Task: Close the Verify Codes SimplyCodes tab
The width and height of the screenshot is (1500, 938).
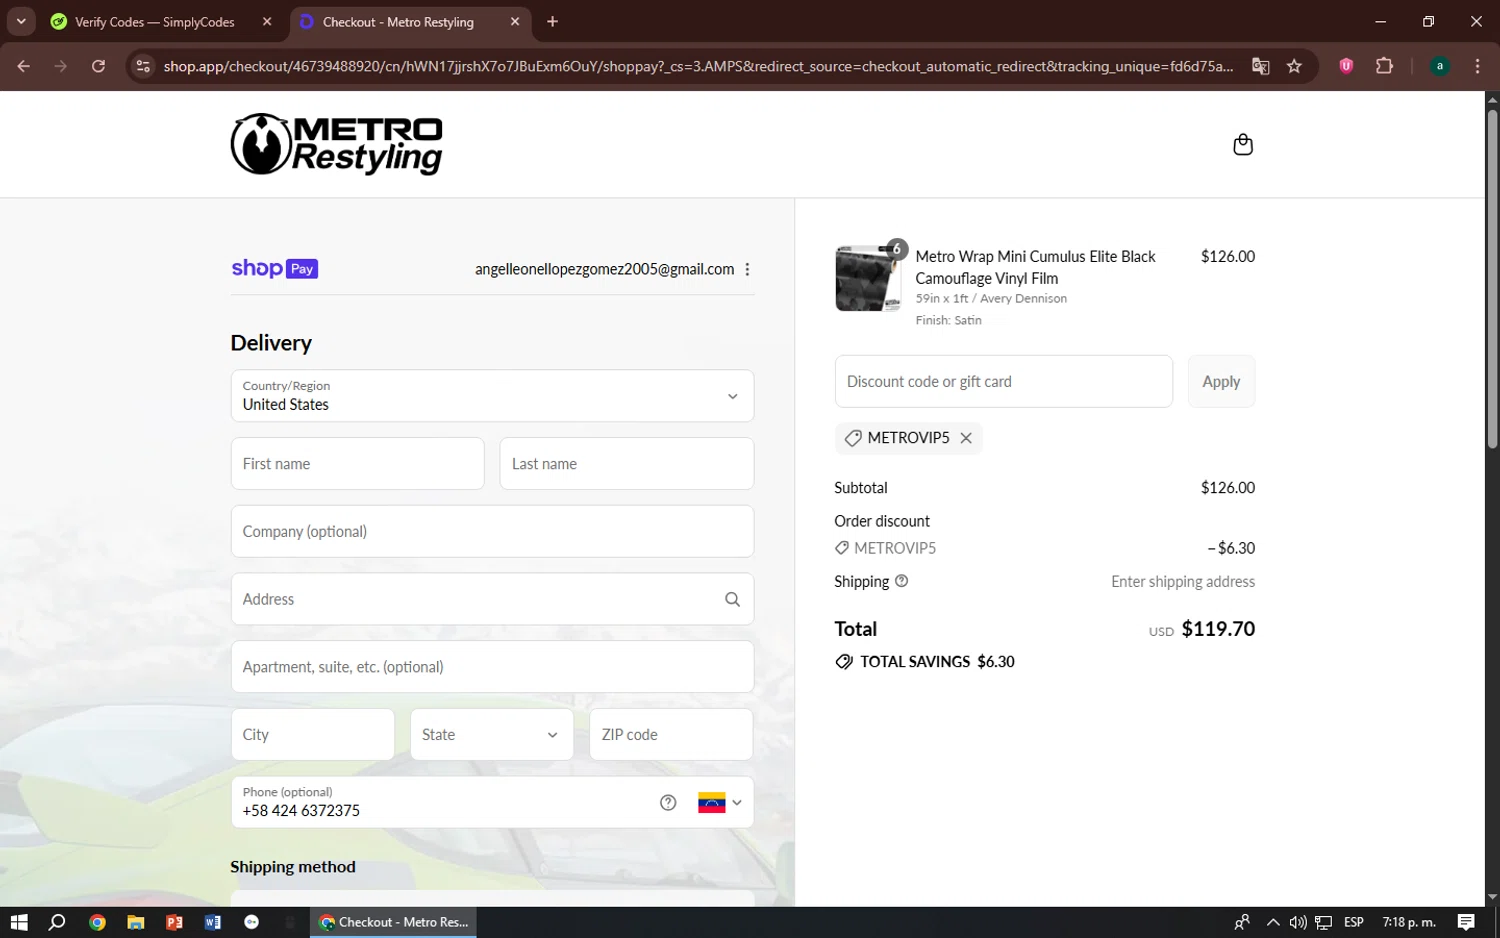Action: (x=267, y=21)
